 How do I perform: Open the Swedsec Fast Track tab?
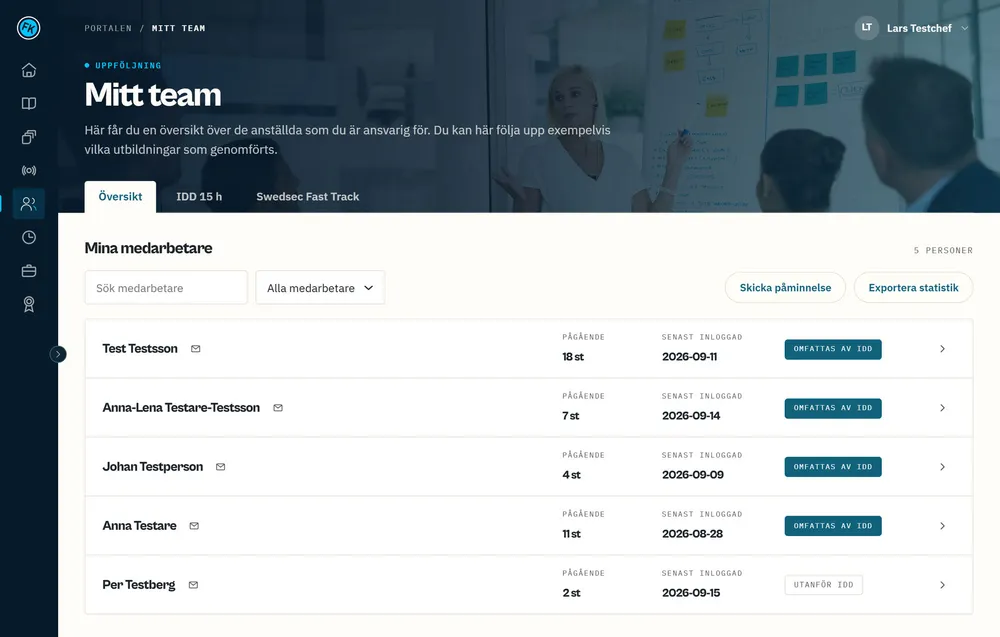[x=307, y=197]
